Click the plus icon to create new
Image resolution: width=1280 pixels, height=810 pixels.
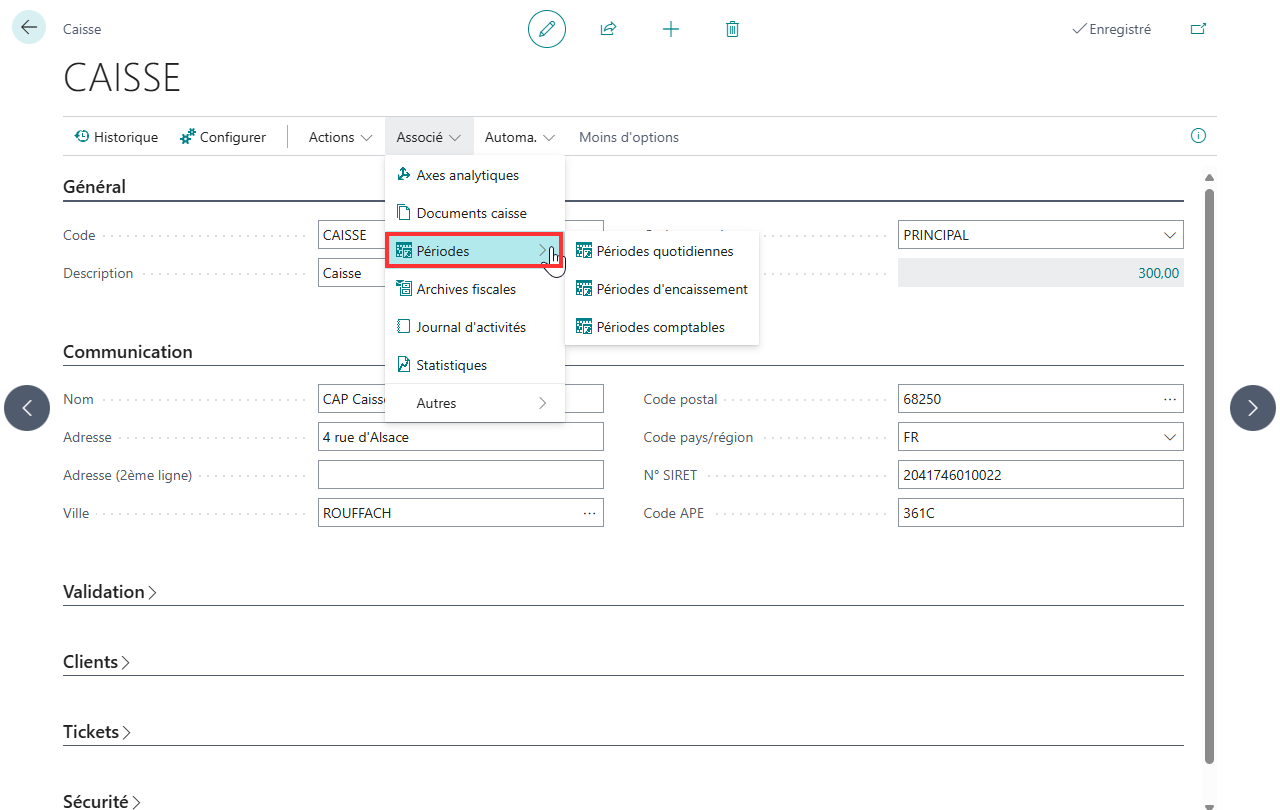pos(671,29)
